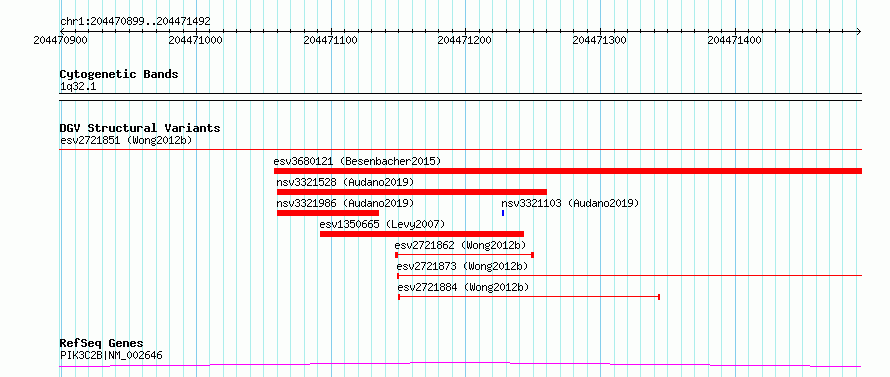Select the chr1:204470899..204471492 region label
This screenshot has height=377, width=890.
(x=135, y=21)
